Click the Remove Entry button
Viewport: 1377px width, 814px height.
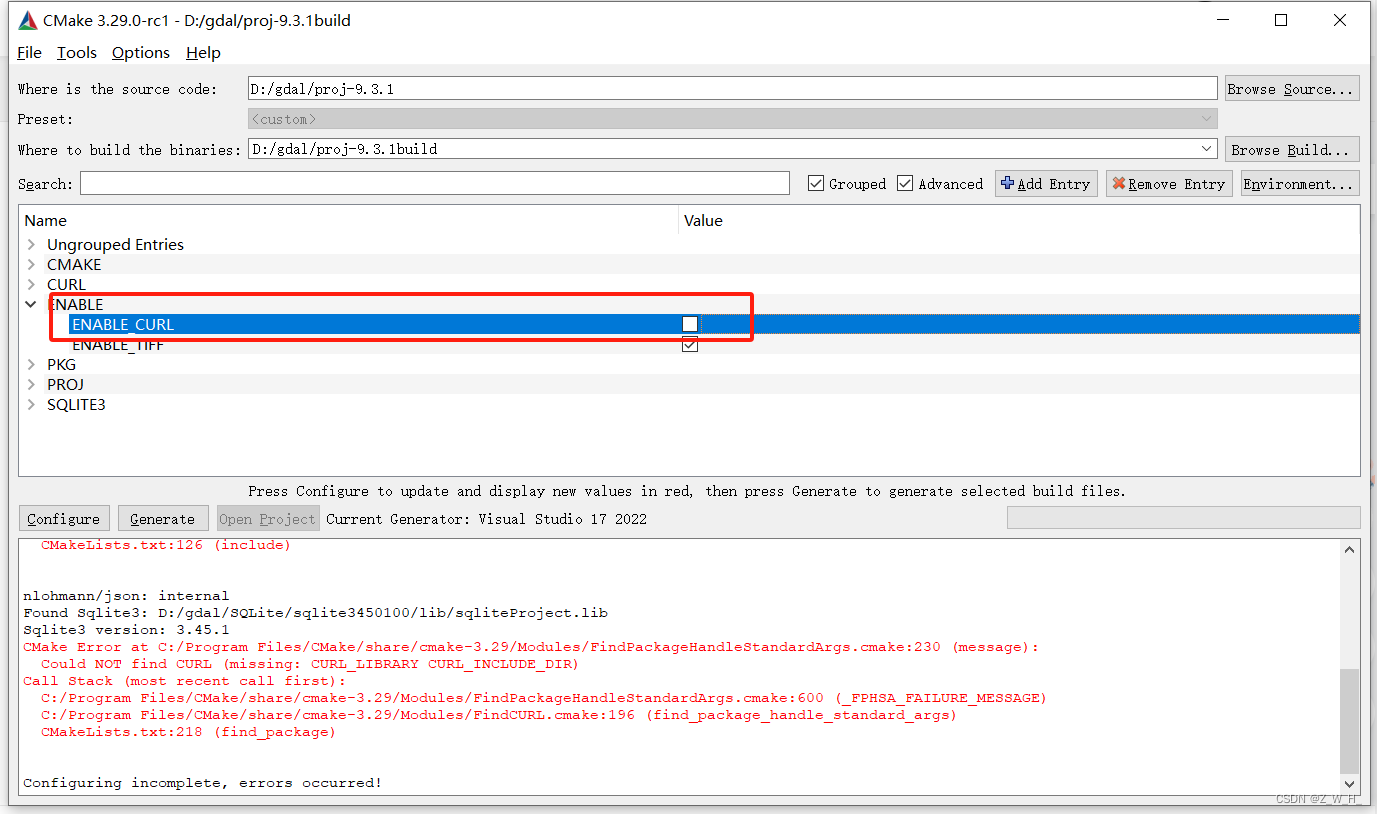pyautogui.click(x=1169, y=184)
